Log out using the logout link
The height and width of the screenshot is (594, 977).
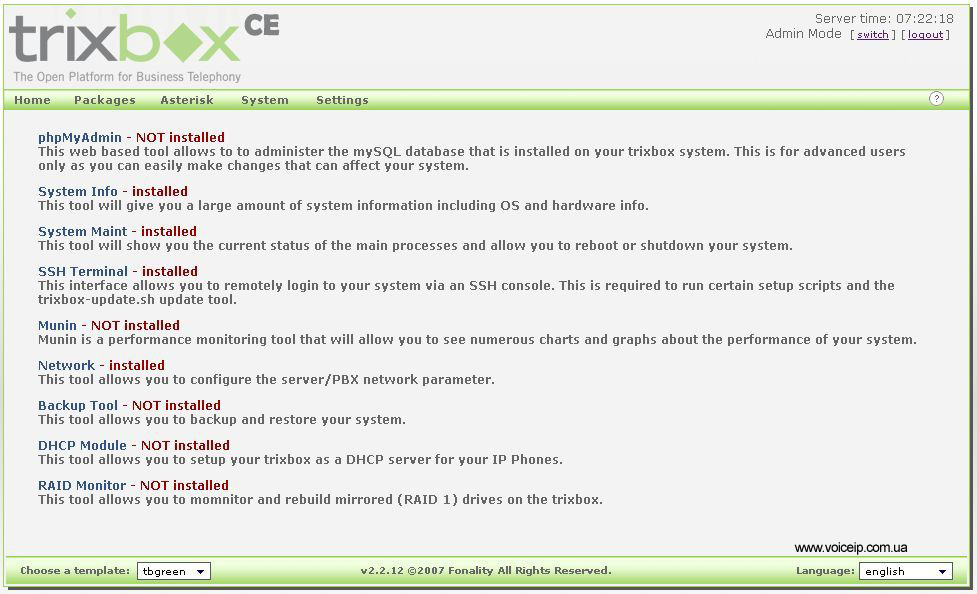point(925,34)
